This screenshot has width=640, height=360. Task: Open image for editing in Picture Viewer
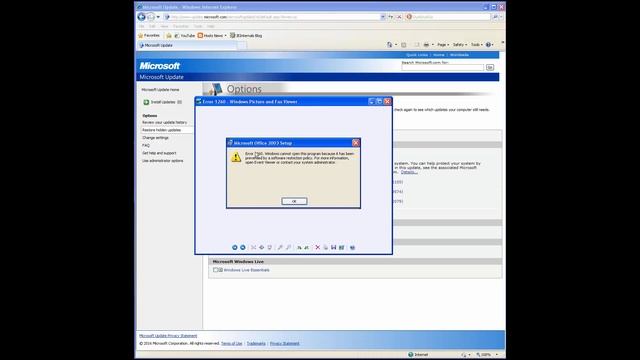click(x=342, y=247)
